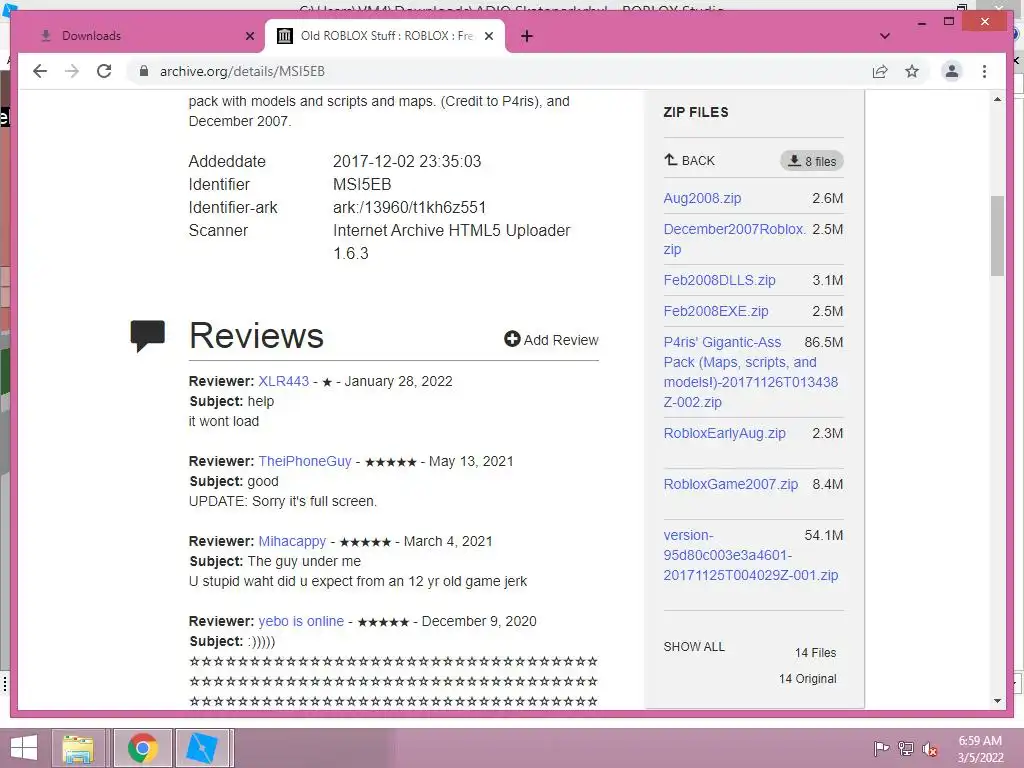Image resolution: width=1024 pixels, height=768 pixels.
Task: Open Chrome three-dot menu
Action: 984,71
